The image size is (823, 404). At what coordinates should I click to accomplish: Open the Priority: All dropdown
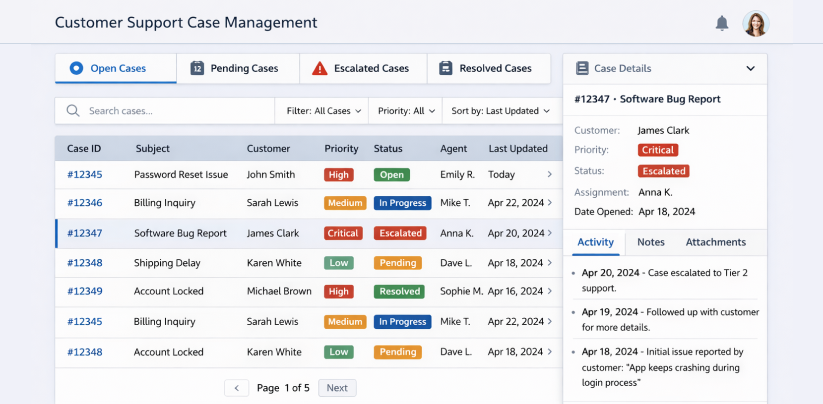point(406,111)
